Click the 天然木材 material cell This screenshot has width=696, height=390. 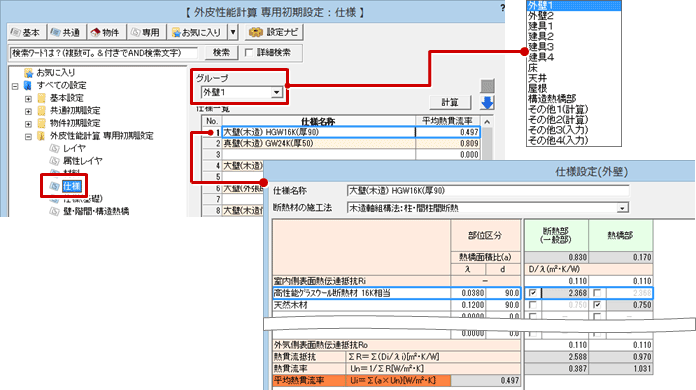tap(361, 305)
